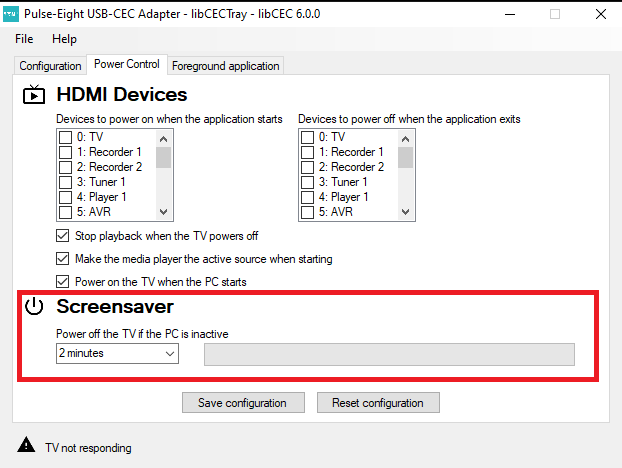Click Reset configuration button
This screenshot has height=468, width=622.
[x=378, y=403]
